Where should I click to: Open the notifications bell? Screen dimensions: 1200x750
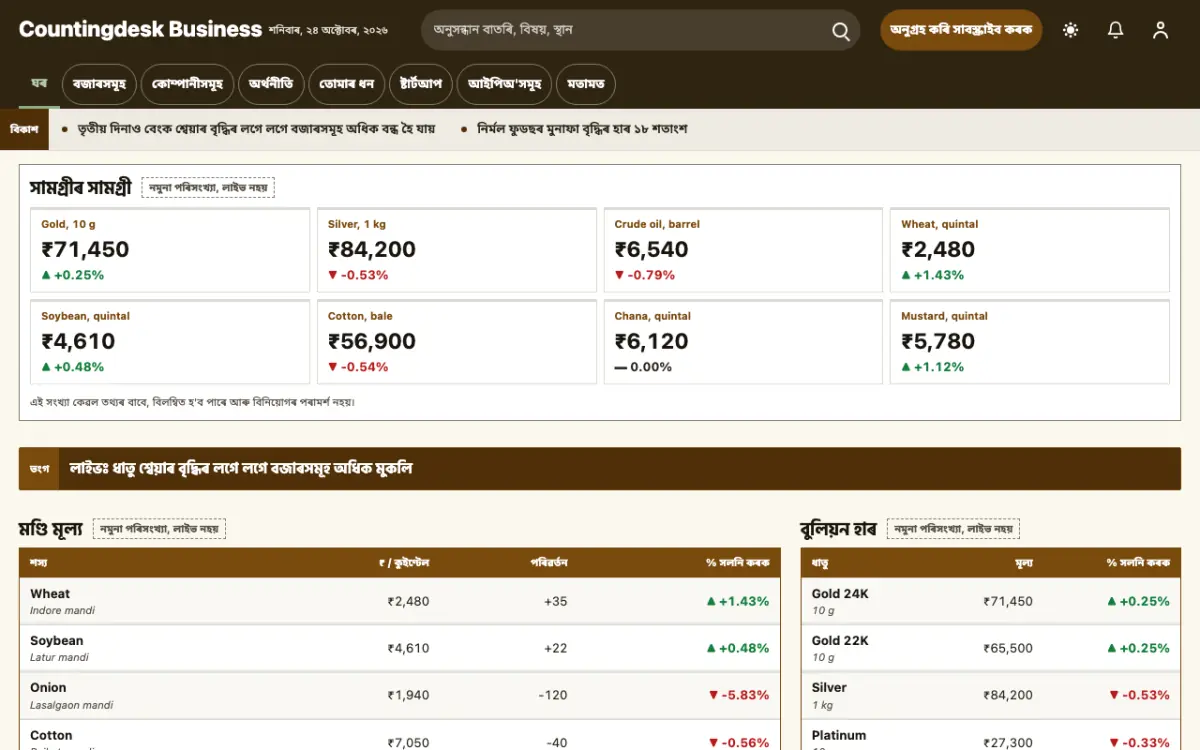[x=1116, y=30]
